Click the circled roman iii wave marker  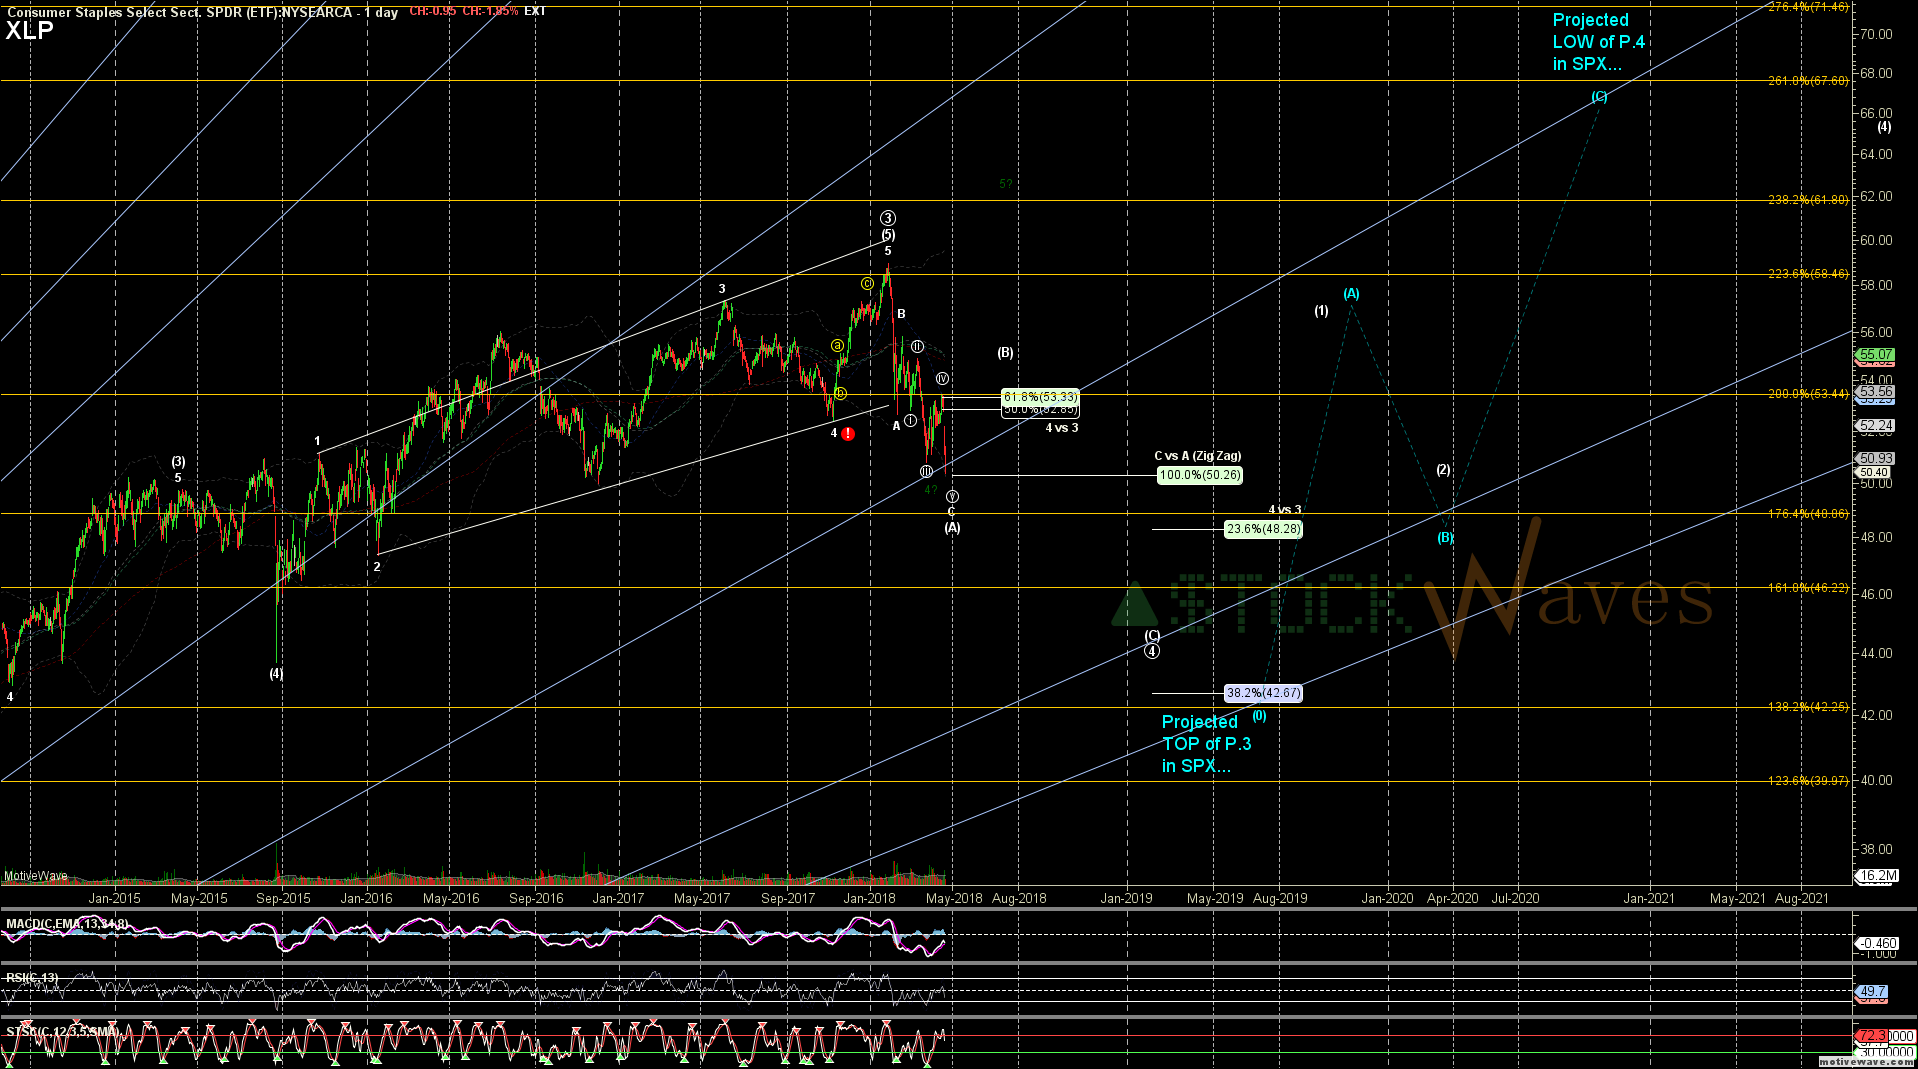tap(927, 472)
